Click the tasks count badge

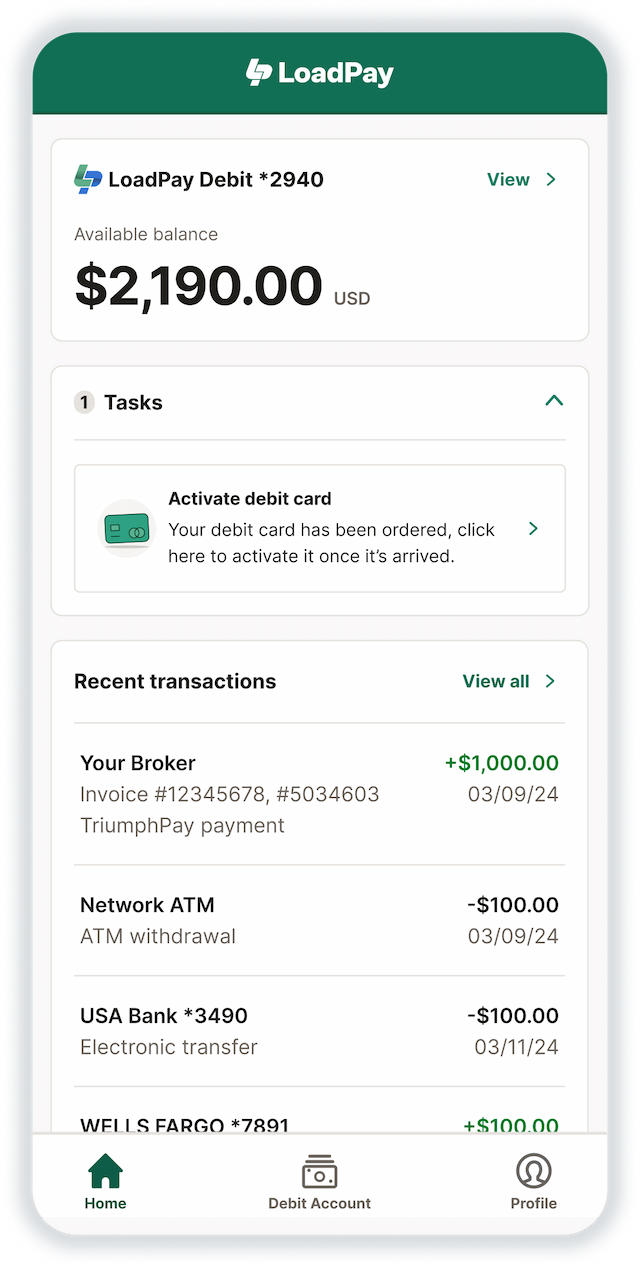tap(85, 402)
